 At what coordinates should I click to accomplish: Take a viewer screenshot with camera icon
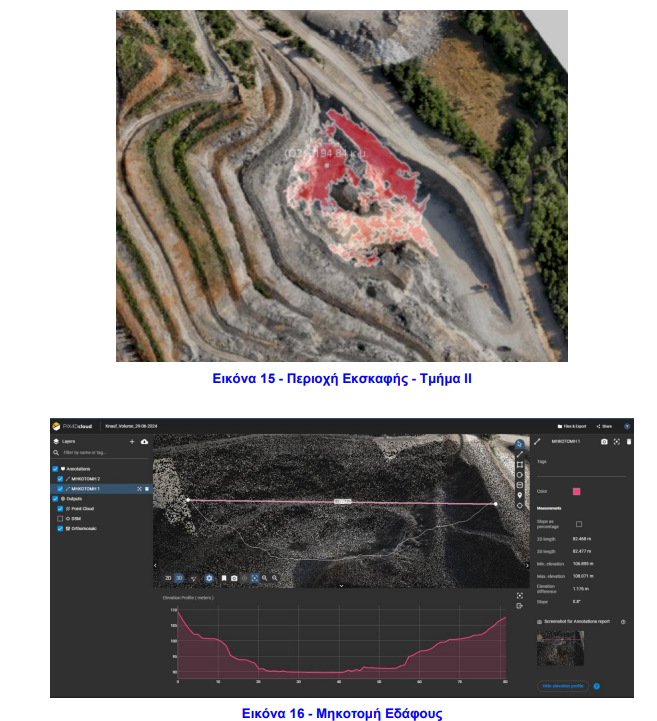234,578
